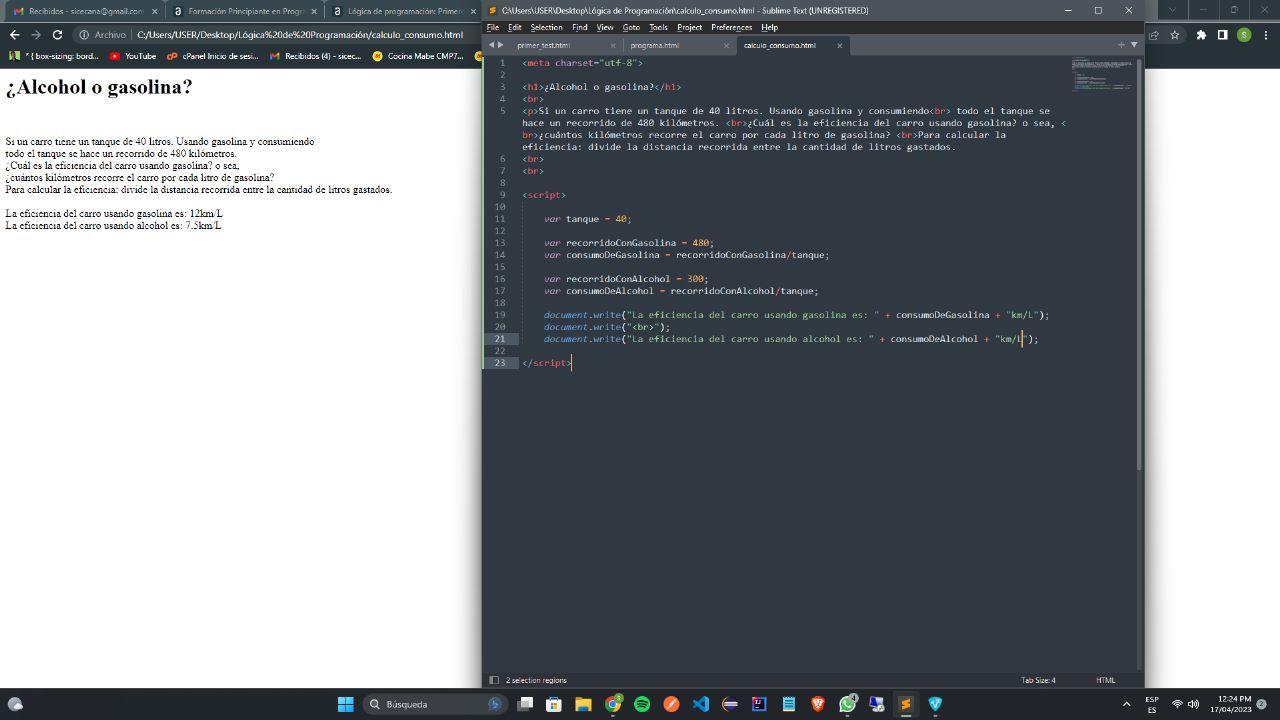Screen dimensions: 1280x720
Task: Open the box-sizing bookmark
Action: (55, 56)
